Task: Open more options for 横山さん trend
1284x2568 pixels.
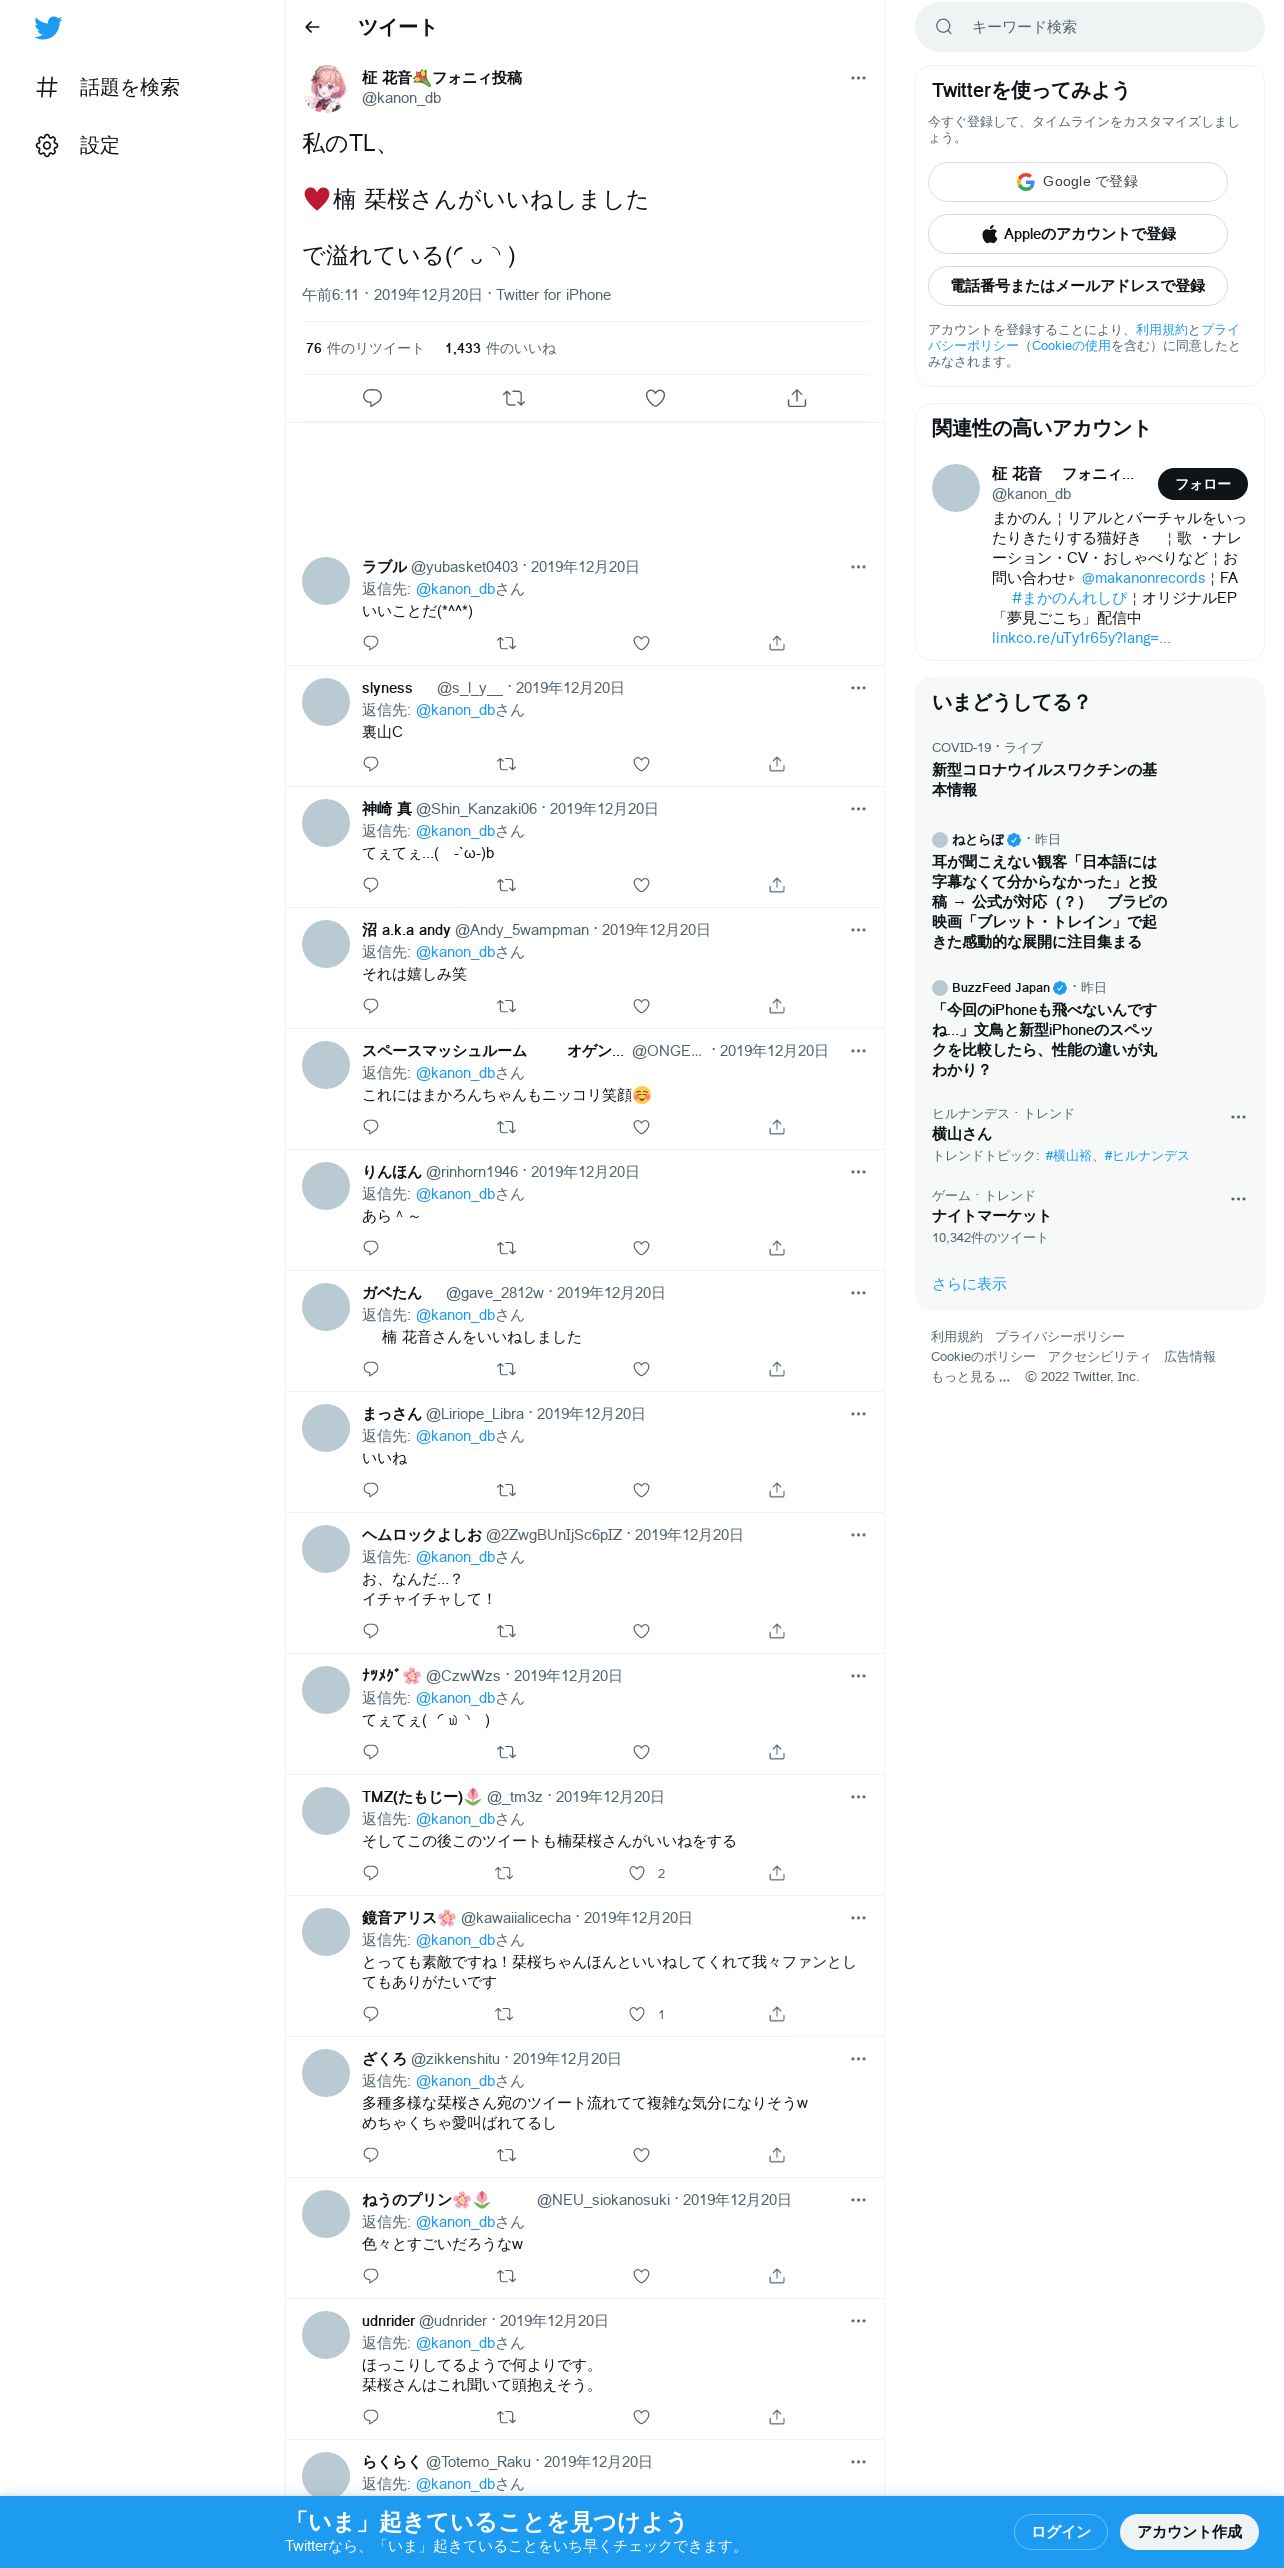Action: point(1238,1117)
